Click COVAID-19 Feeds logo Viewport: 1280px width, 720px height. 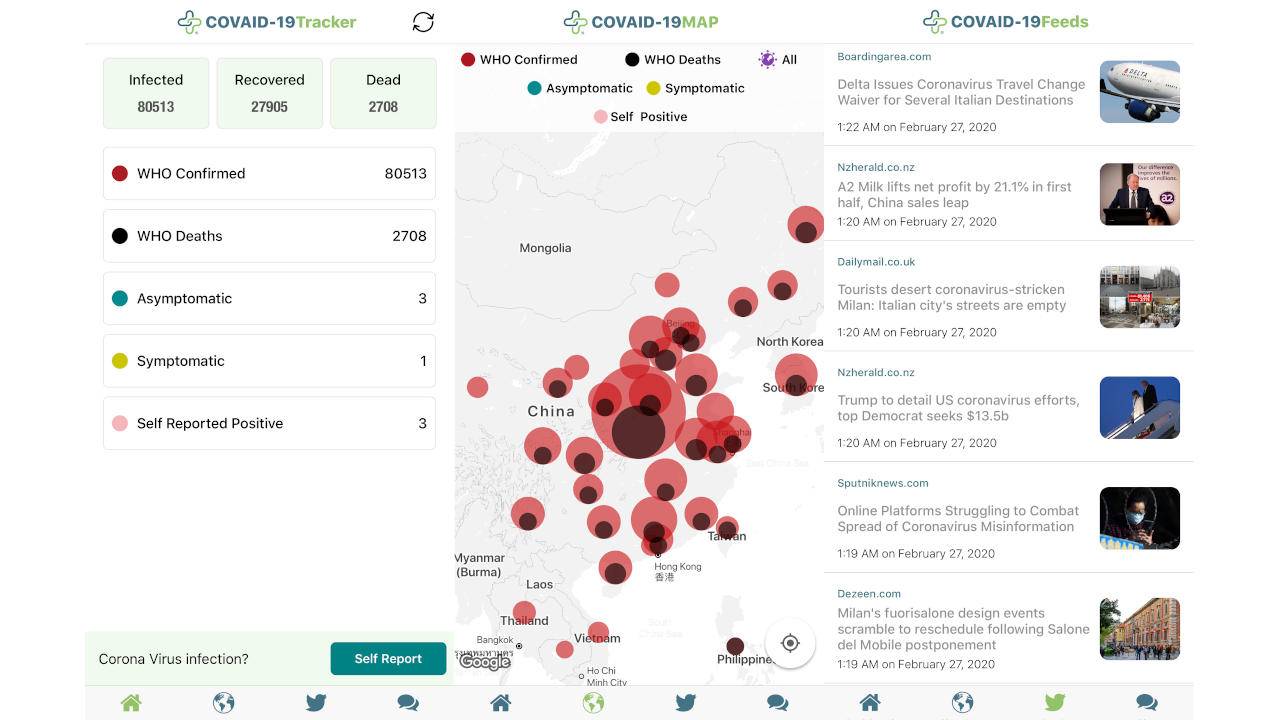(x=1006, y=21)
